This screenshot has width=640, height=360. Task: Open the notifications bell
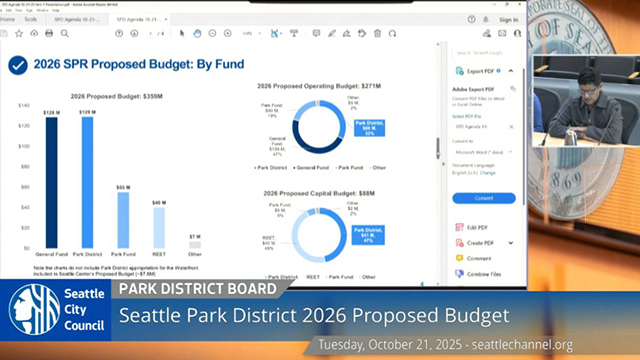pos(486,19)
